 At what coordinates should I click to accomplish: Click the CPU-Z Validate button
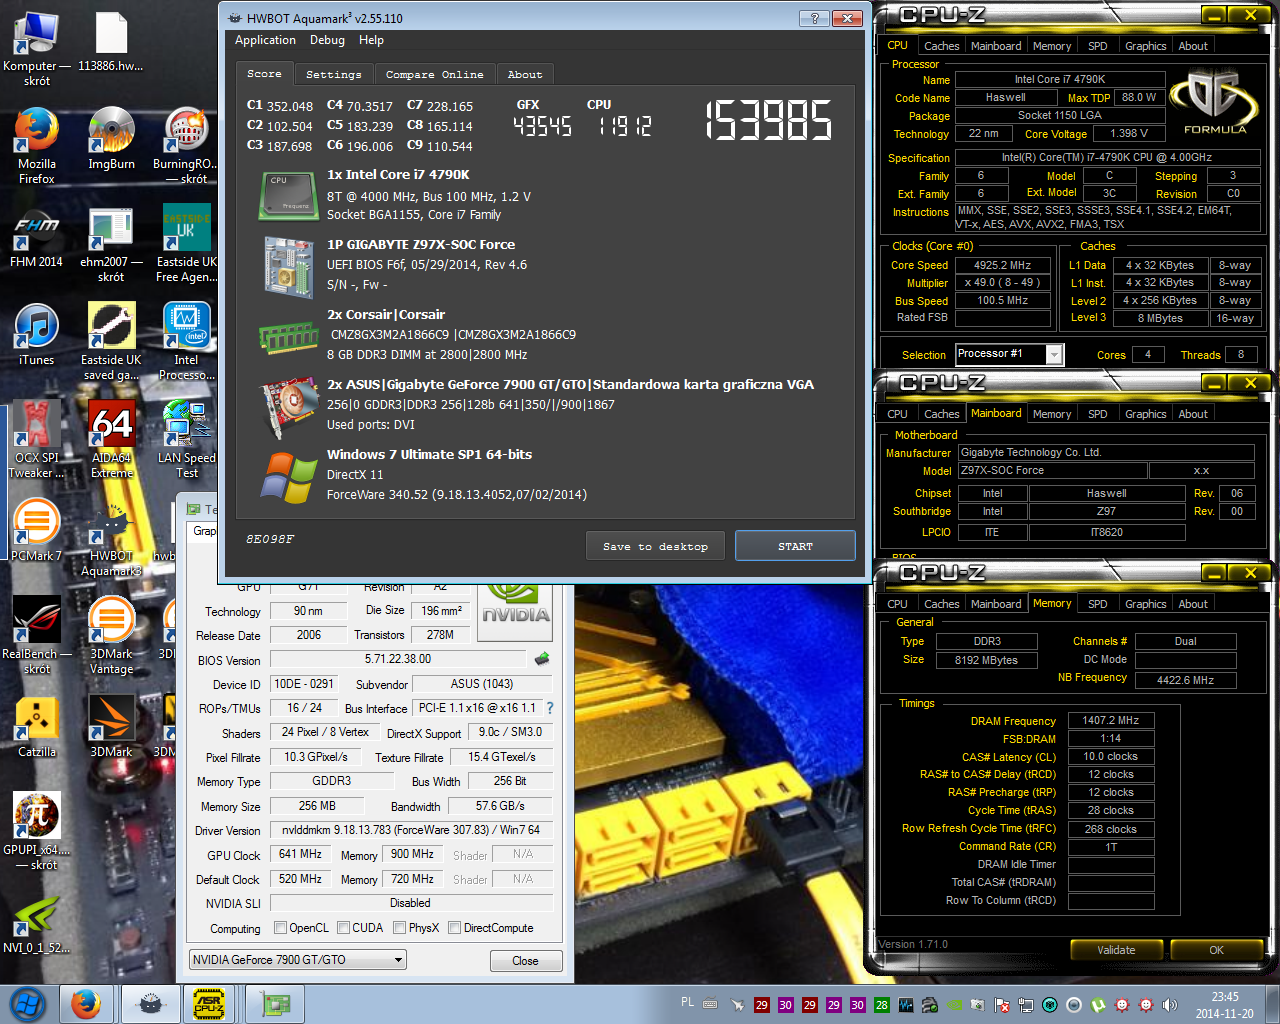click(x=1116, y=950)
